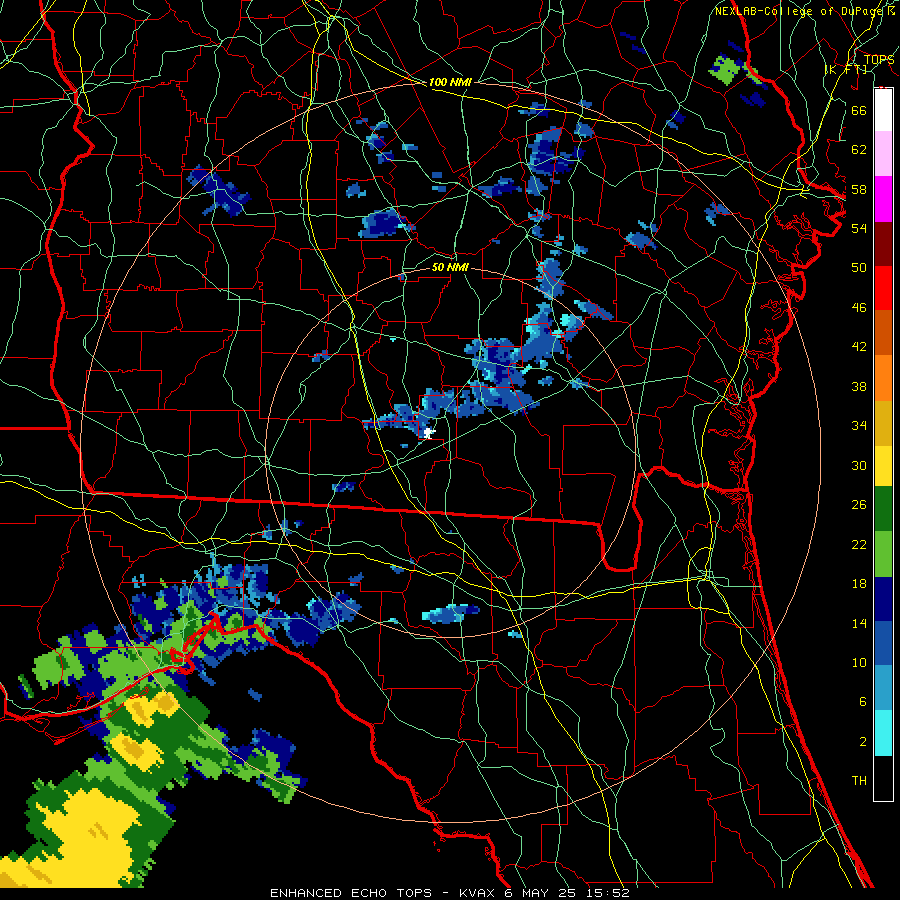This screenshot has height=900, width=900.
Task: Click the legend value '46'
Action: [x=859, y=308]
